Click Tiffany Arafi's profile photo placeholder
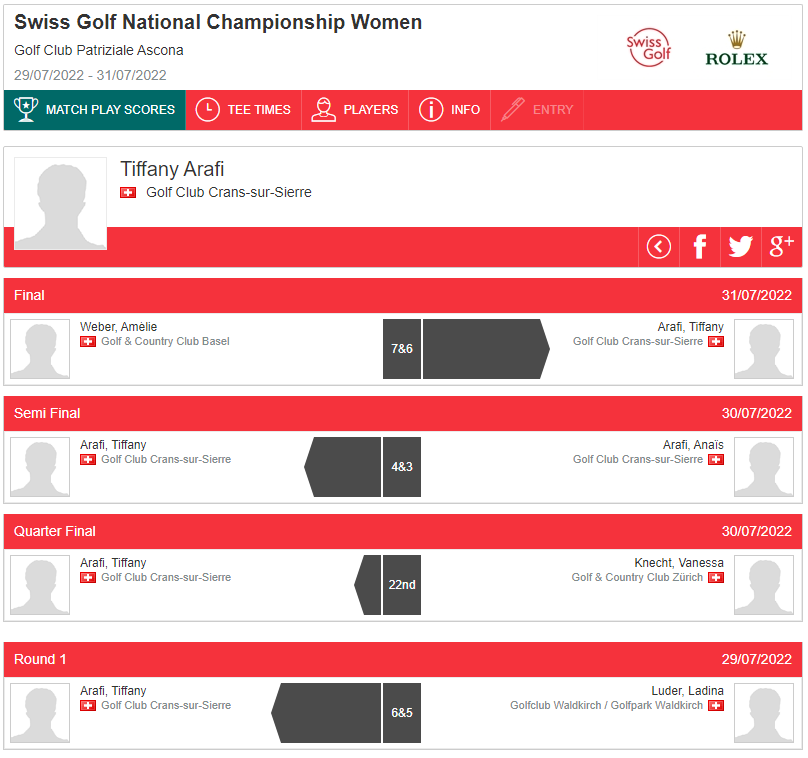Image resolution: width=808 pixels, height=758 pixels. coord(61,204)
